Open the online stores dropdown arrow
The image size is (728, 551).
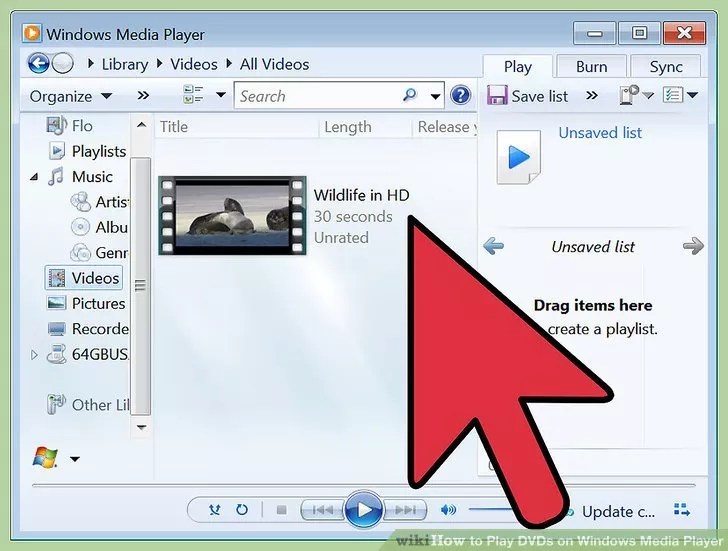tap(75, 460)
